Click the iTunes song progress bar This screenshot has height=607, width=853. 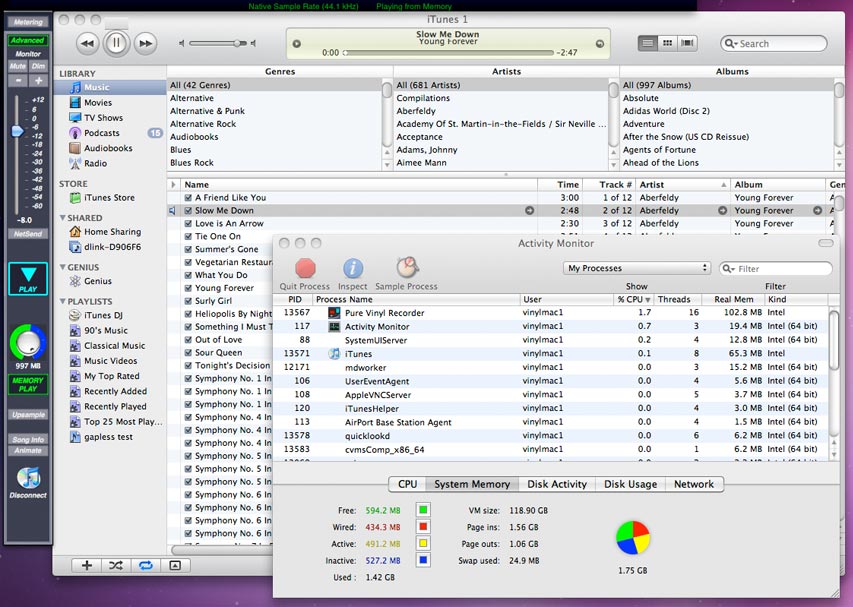coord(448,53)
